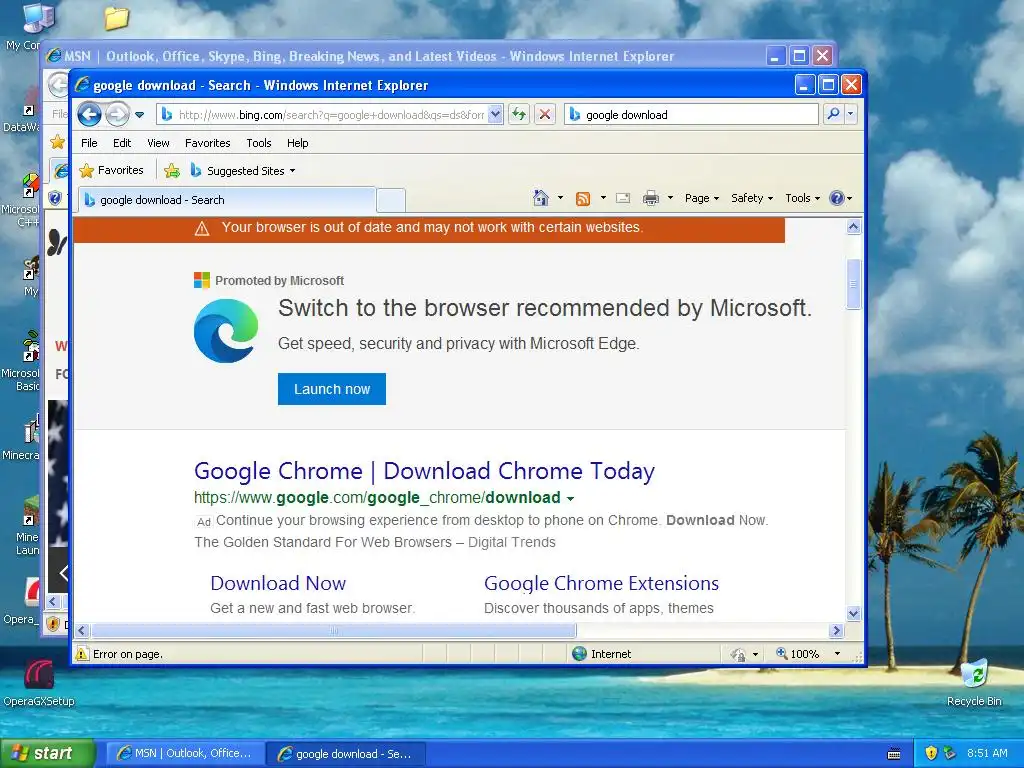Viewport: 1024px width, 768px height.
Task: Open the View menu
Action: pos(158,143)
